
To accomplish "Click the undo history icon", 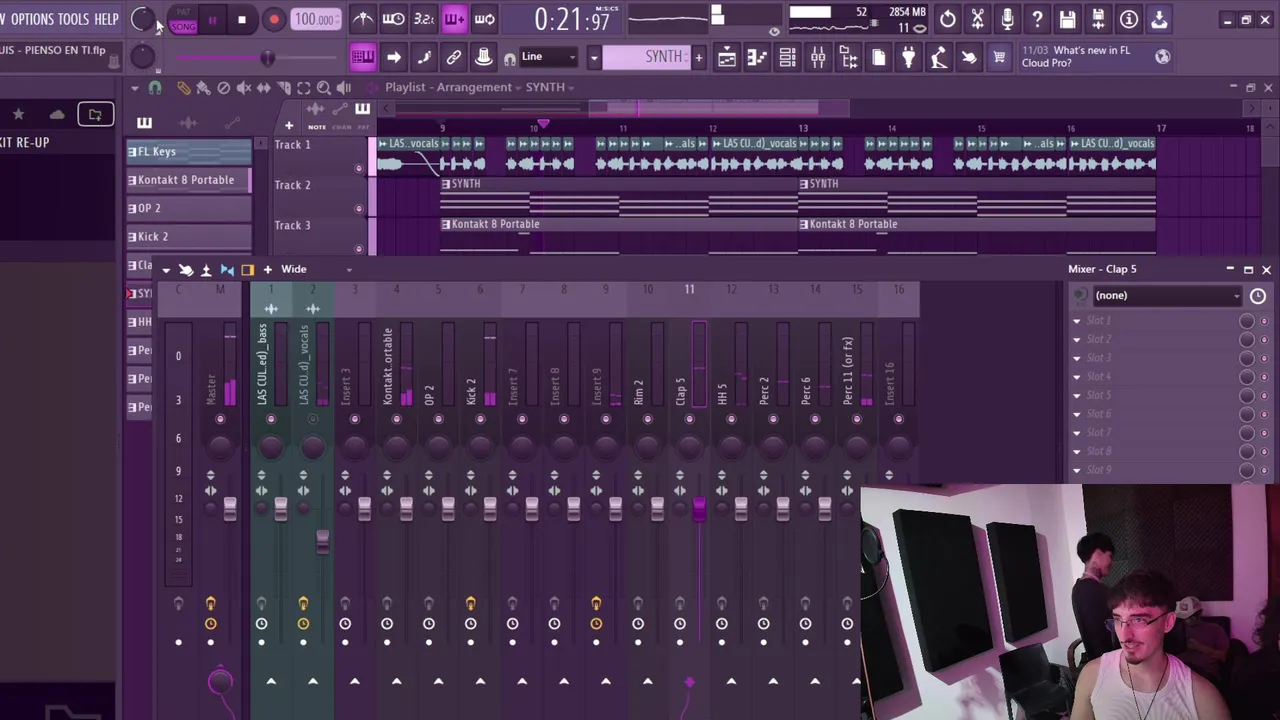I will tap(947, 19).
